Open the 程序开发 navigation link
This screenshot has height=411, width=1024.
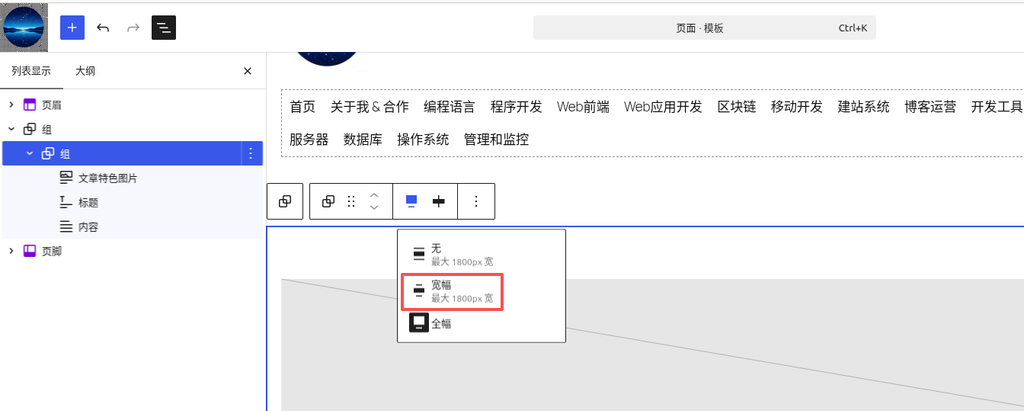tap(516, 107)
